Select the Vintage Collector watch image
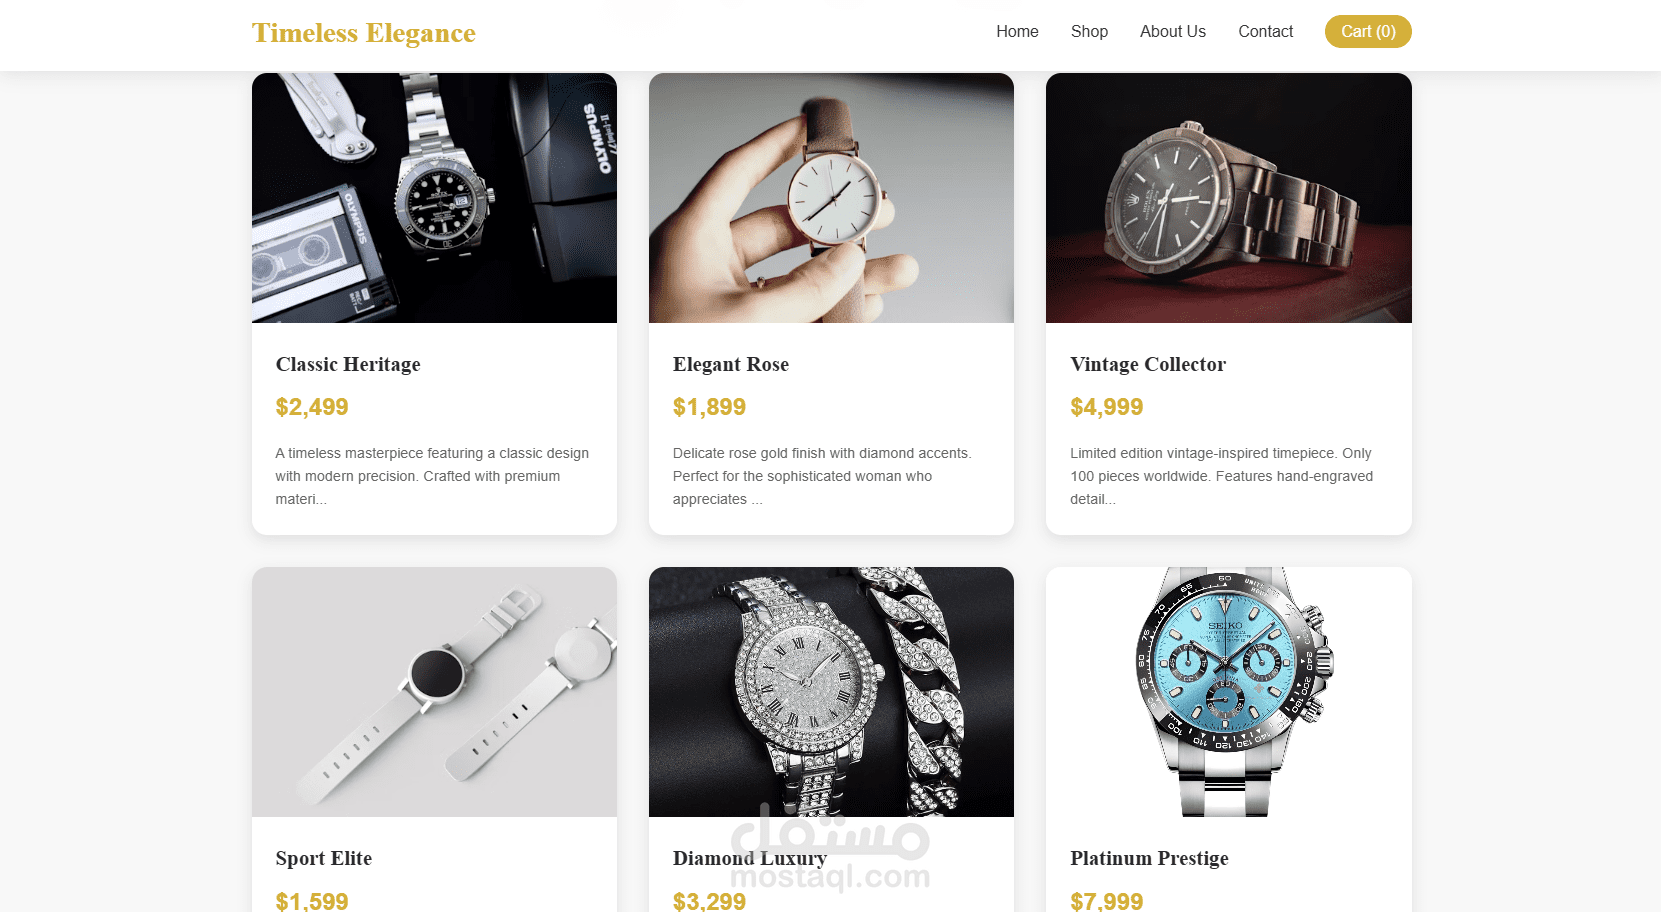This screenshot has height=912, width=1661. pos(1229,198)
